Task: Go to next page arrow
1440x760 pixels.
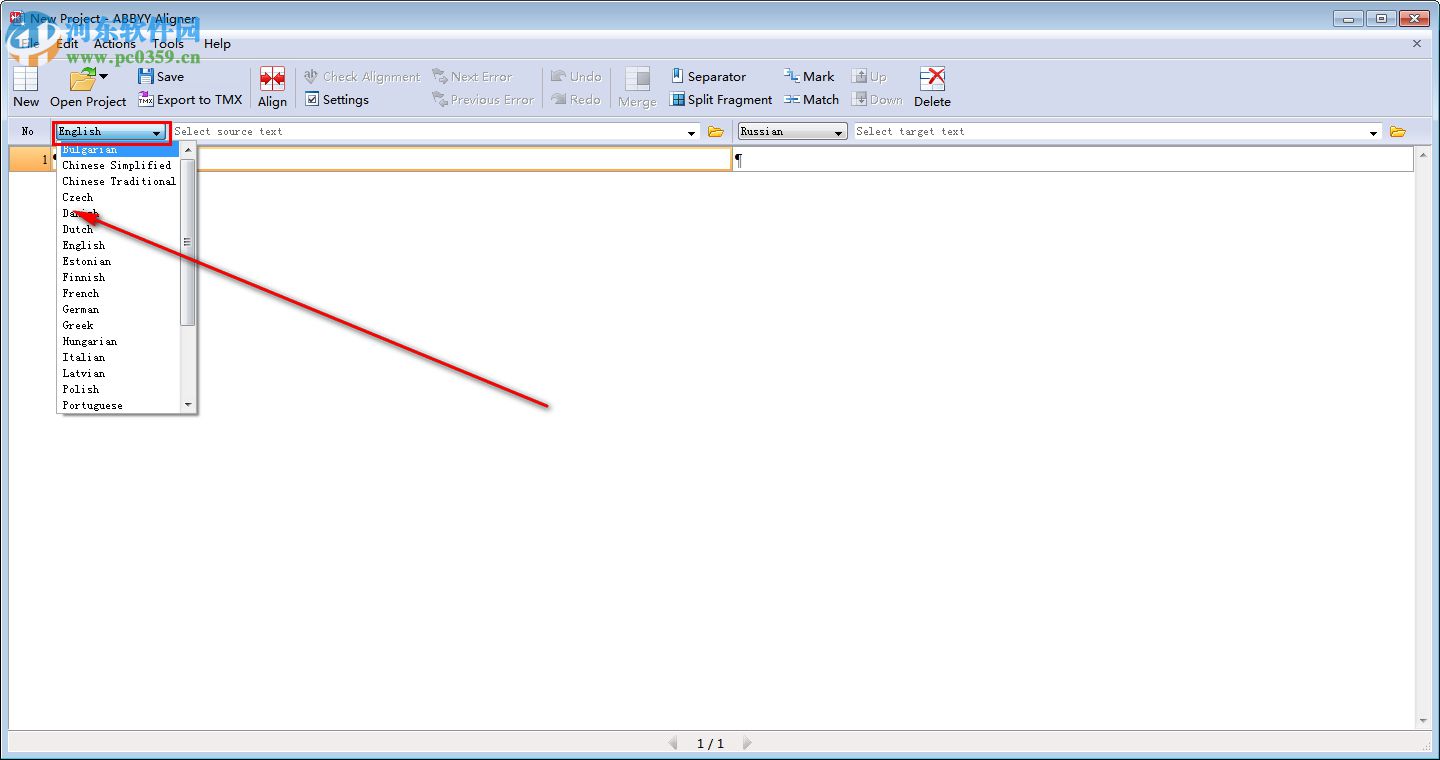Action: tap(746, 743)
